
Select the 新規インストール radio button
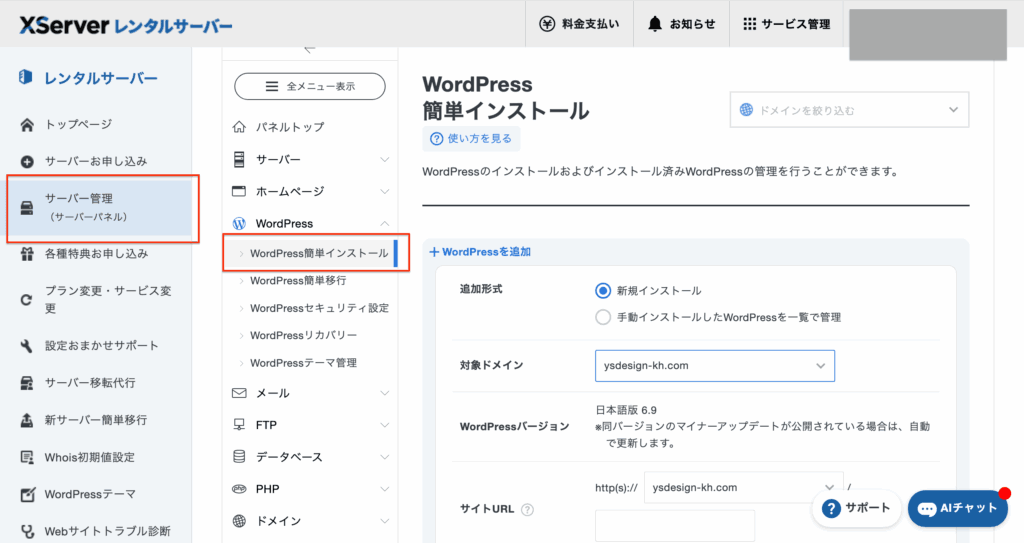click(x=603, y=291)
